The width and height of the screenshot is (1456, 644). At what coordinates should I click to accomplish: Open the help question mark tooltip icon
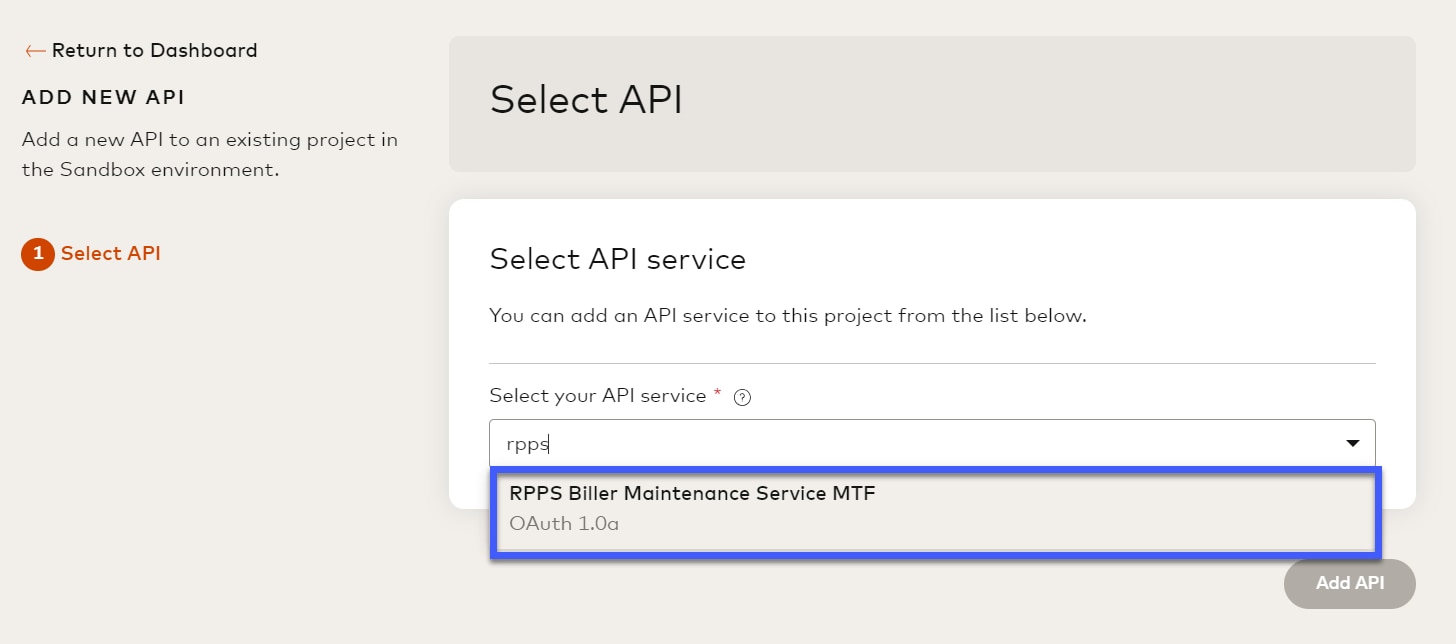pyautogui.click(x=742, y=397)
